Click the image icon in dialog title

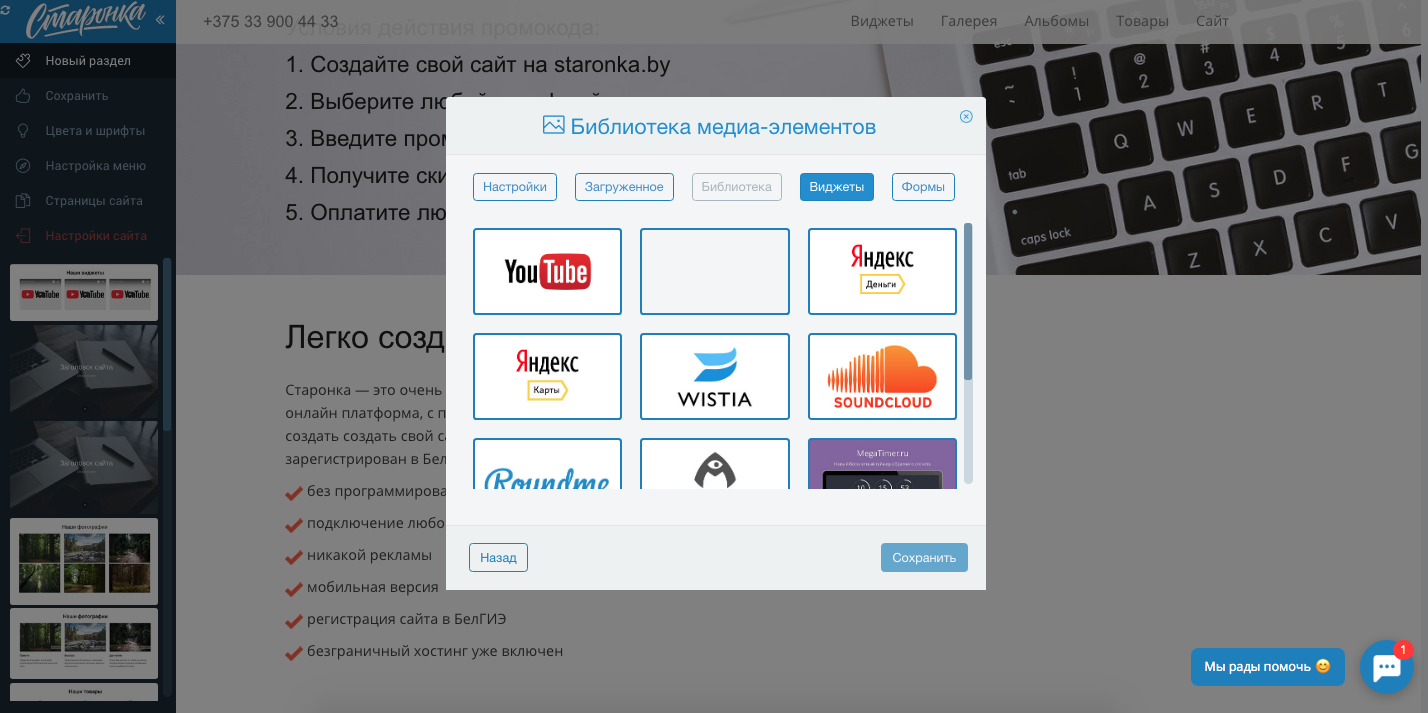point(553,125)
